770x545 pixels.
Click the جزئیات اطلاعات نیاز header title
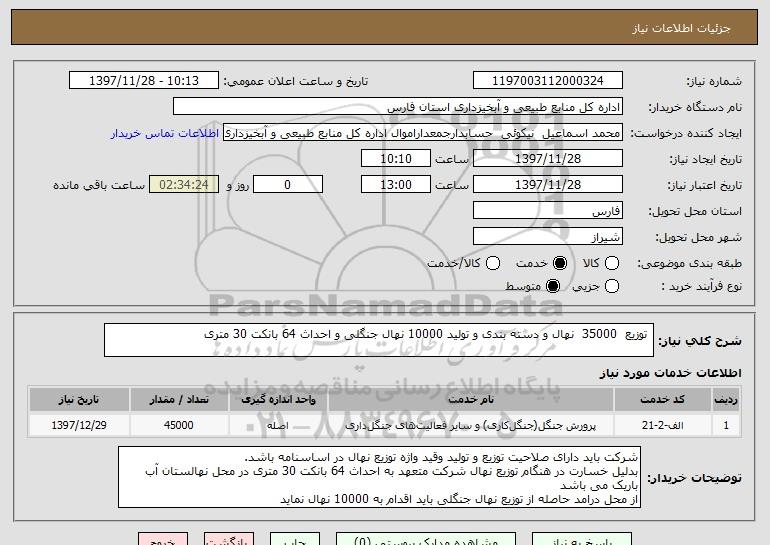(681, 28)
